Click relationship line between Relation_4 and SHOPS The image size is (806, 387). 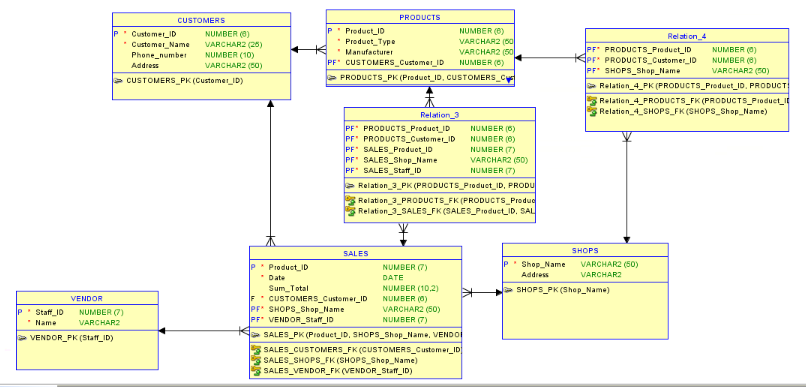626,188
